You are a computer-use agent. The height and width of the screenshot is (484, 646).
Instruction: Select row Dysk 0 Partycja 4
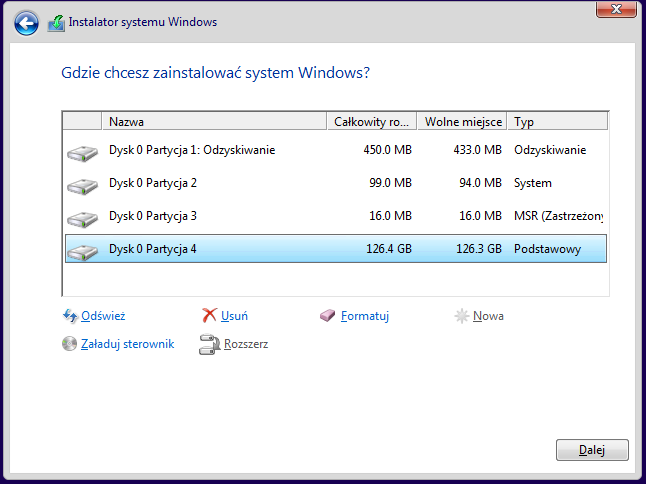click(x=336, y=249)
